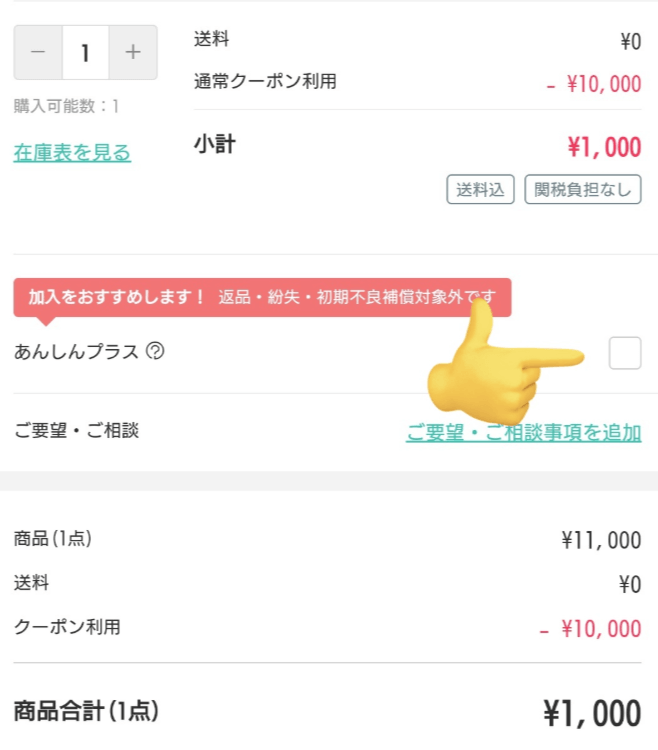
Task: Click the bold black ¥1,000 total
Action: (x=592, y=713)
